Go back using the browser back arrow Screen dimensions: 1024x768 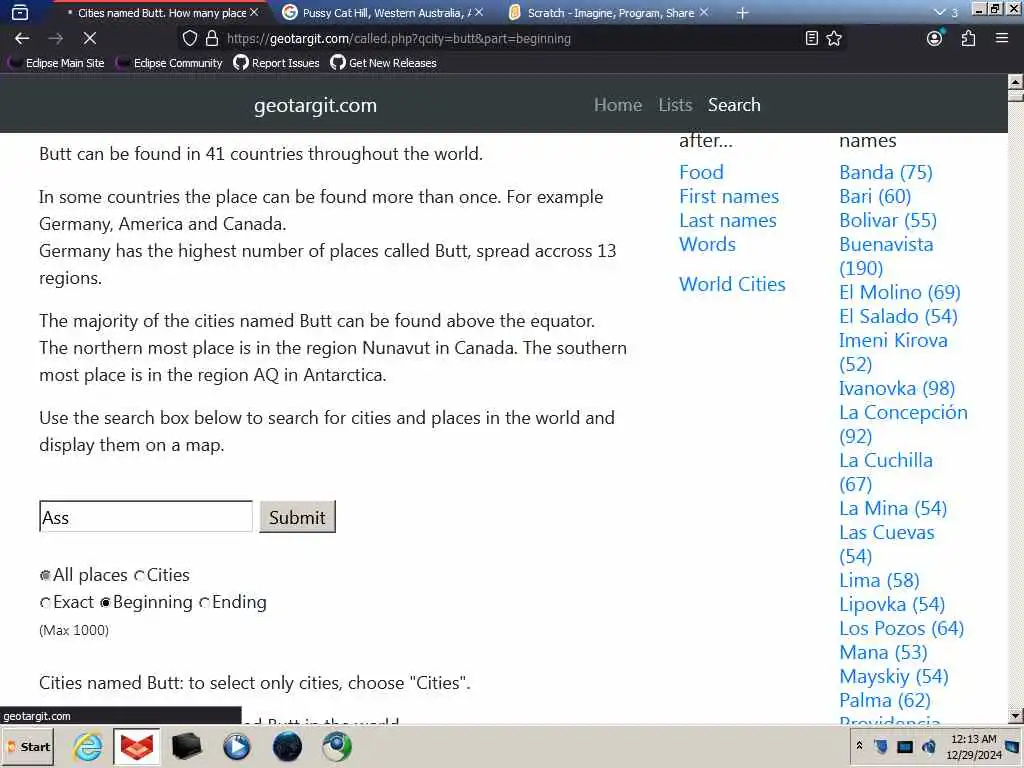[x=22, y=39]
